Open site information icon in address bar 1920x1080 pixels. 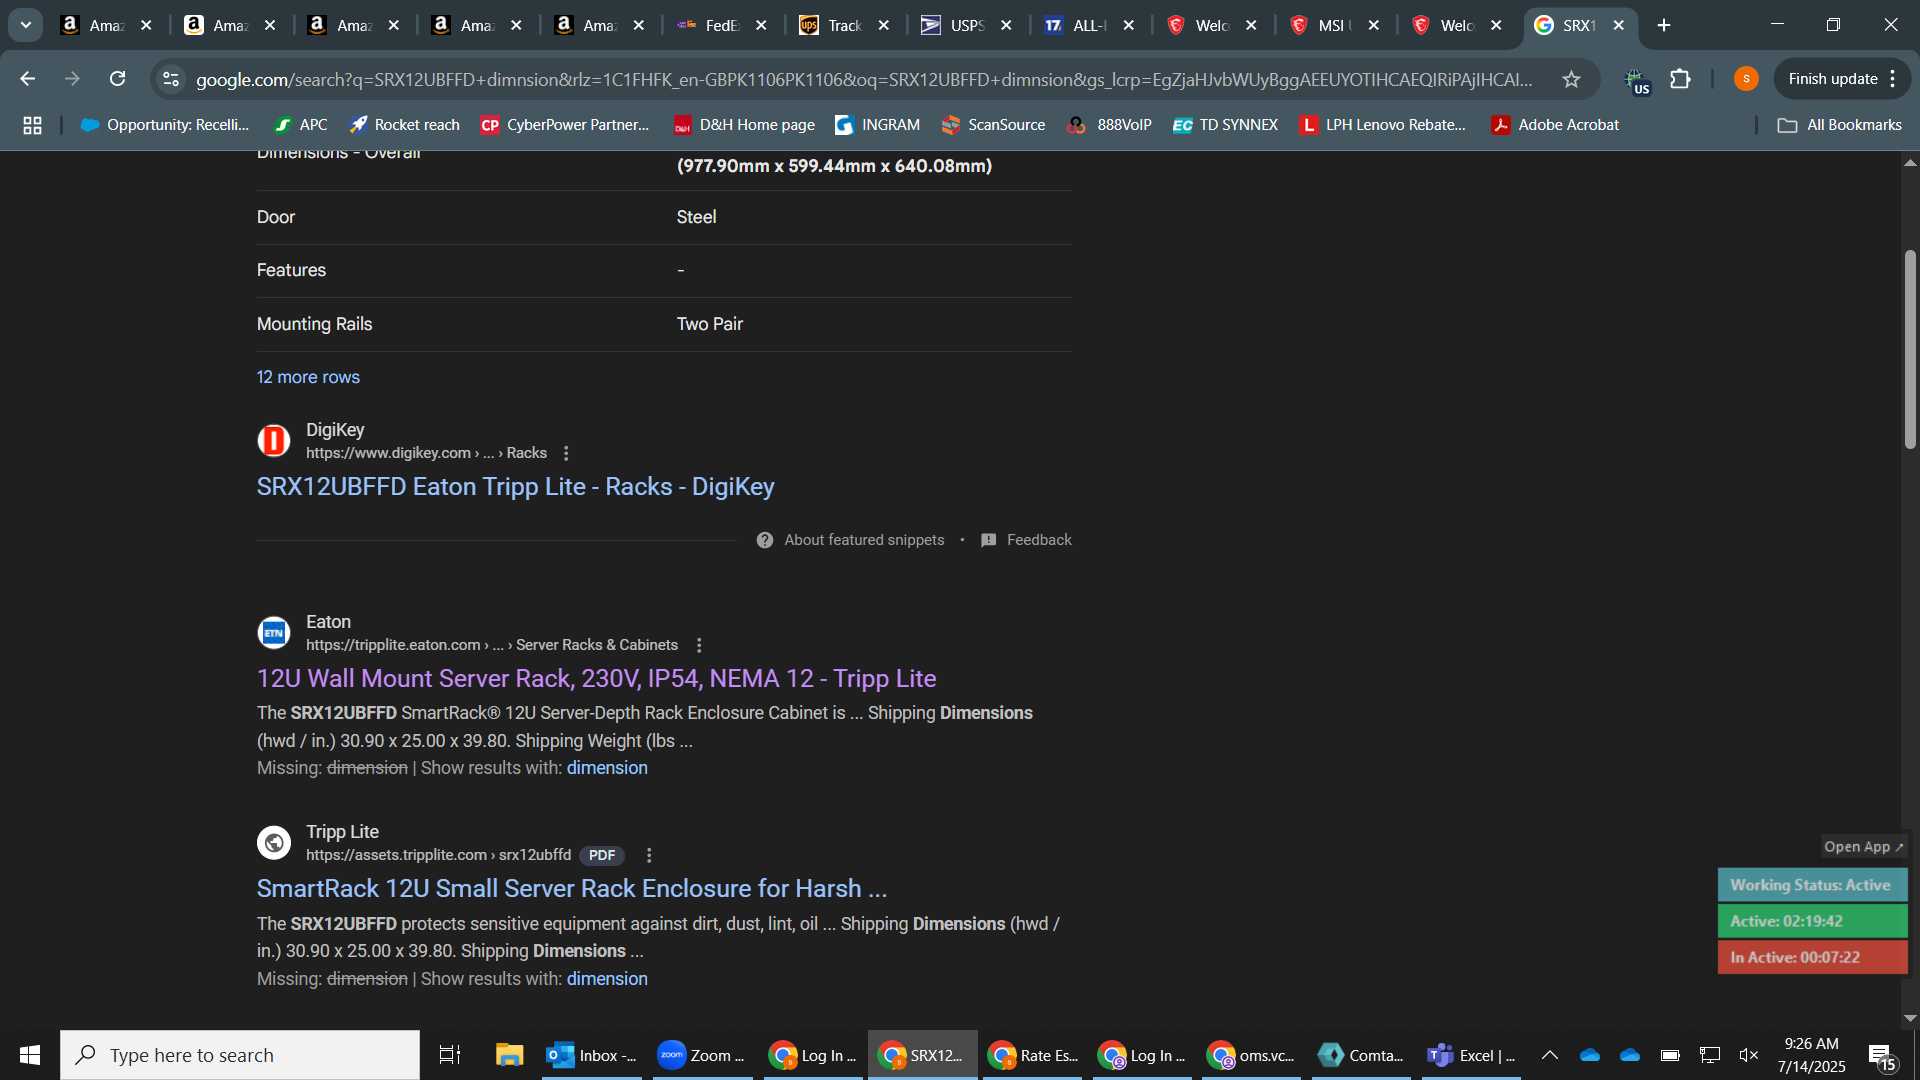(x=171, y=79)
